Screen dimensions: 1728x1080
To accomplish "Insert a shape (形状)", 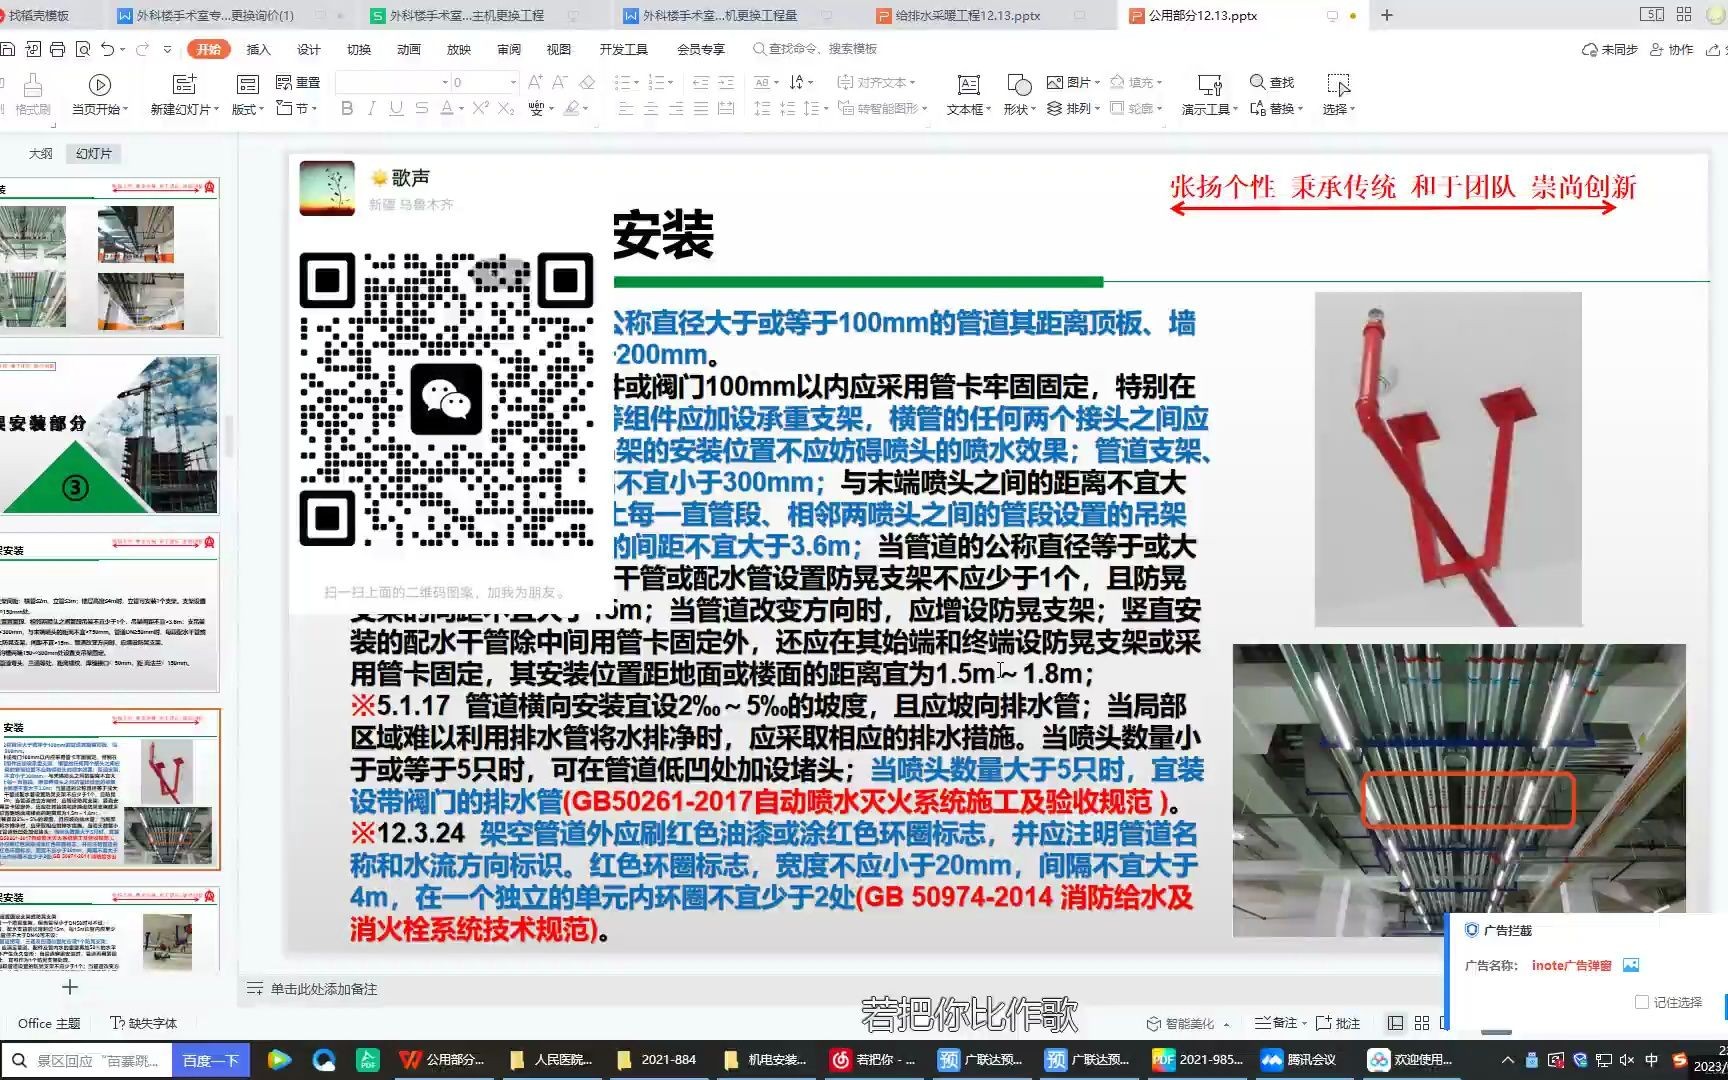I will 1019,94.
